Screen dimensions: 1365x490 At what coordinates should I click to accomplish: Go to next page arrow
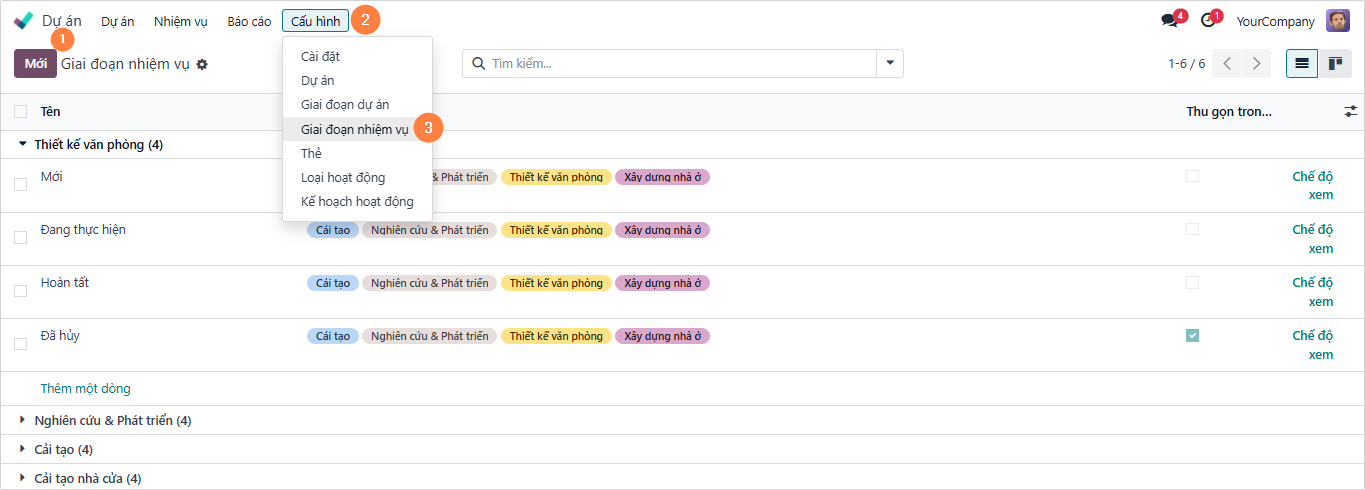click(1256, 64)
